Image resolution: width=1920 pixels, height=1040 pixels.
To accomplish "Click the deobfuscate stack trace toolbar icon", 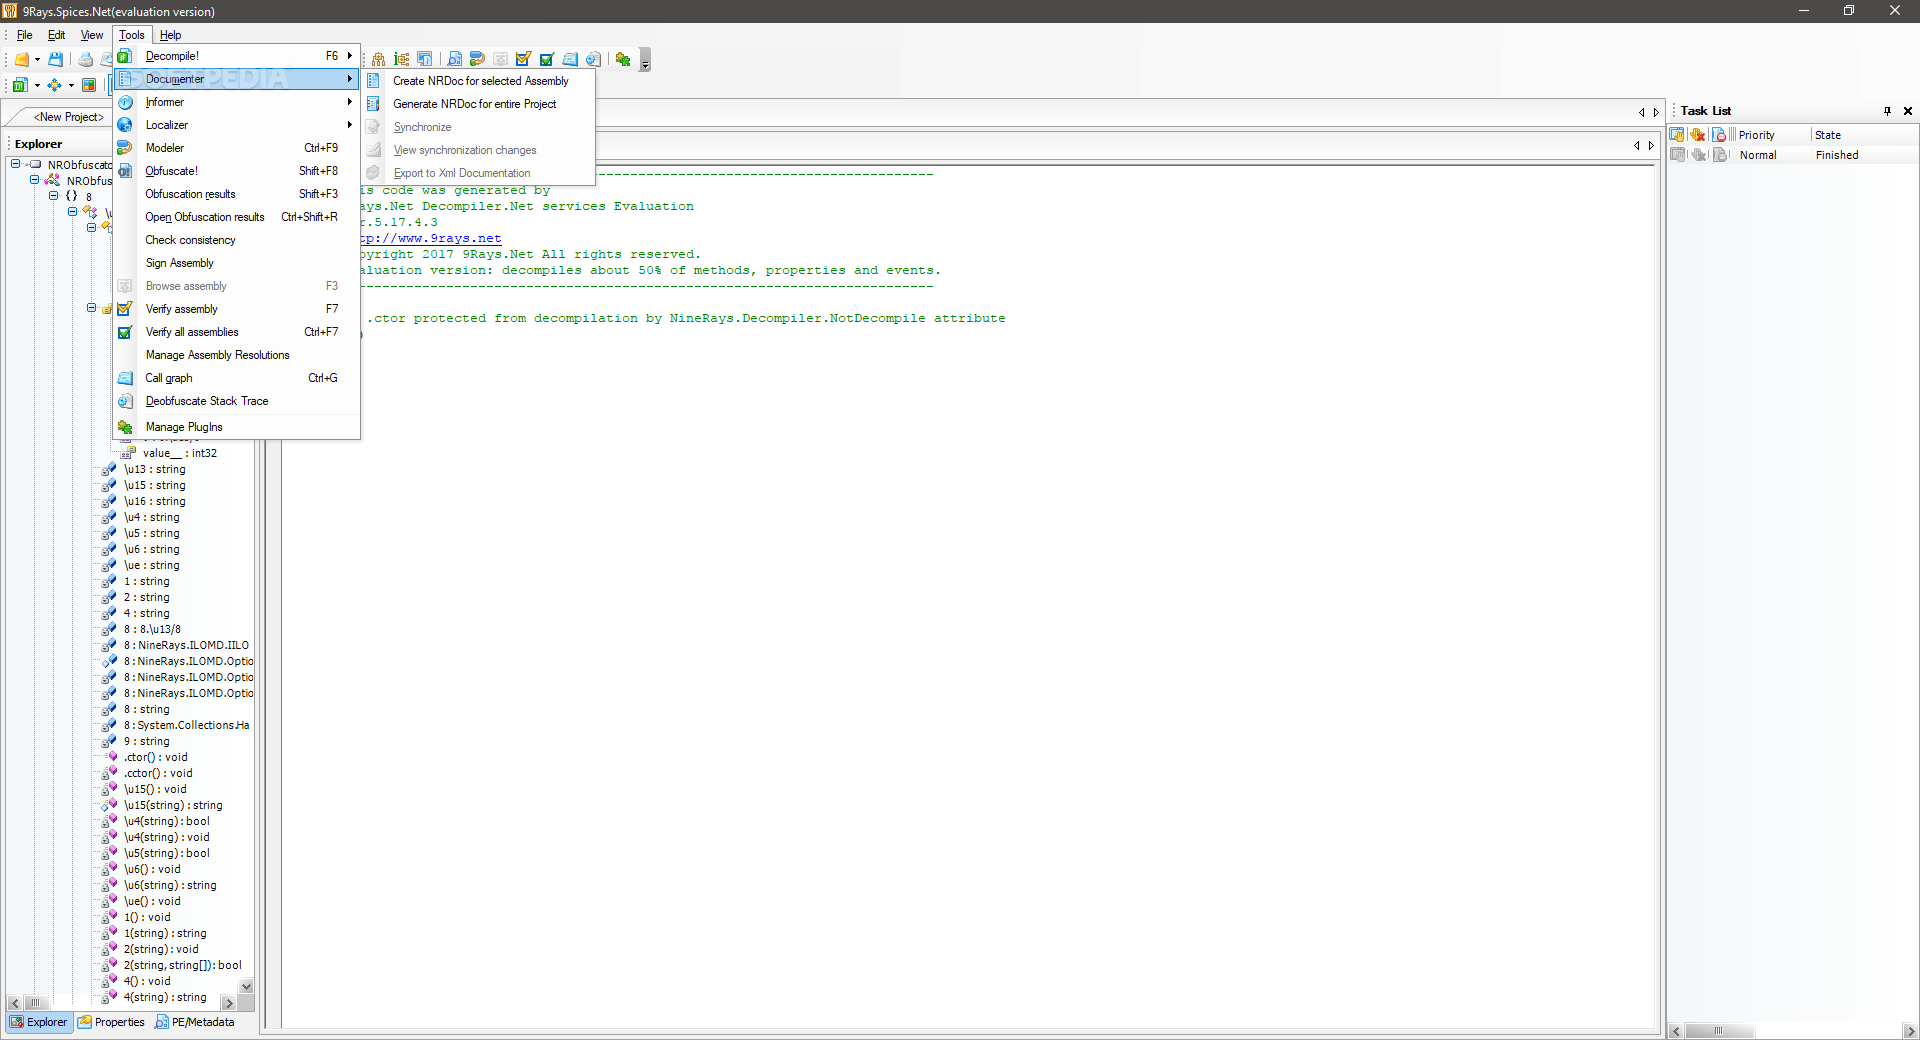I will point(593,60).
